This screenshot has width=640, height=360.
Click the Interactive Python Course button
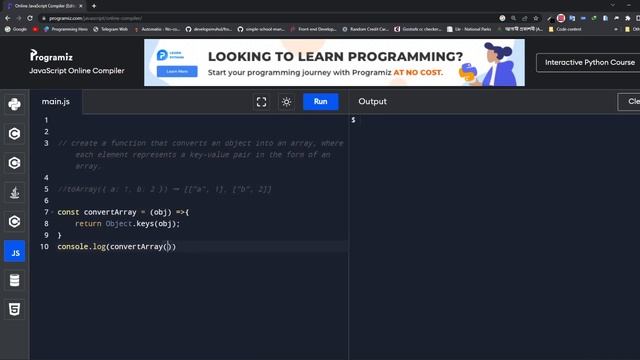tap(590, 62)
